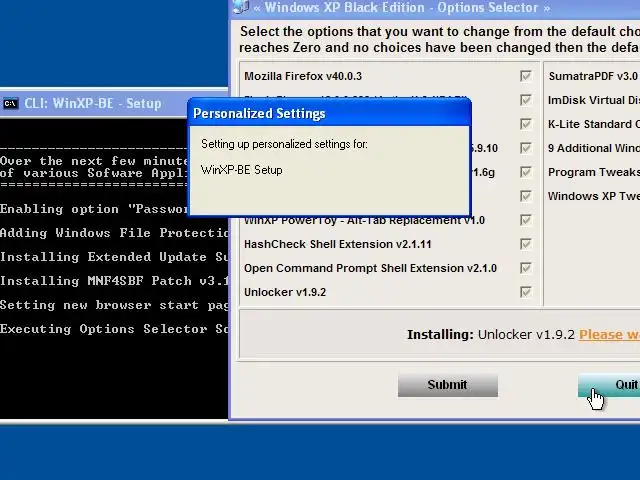The image size is (640, 480).
Task: Toggle the Mozilla Firefox v40.0.3 checkbox
Action: tap(526, 76)
